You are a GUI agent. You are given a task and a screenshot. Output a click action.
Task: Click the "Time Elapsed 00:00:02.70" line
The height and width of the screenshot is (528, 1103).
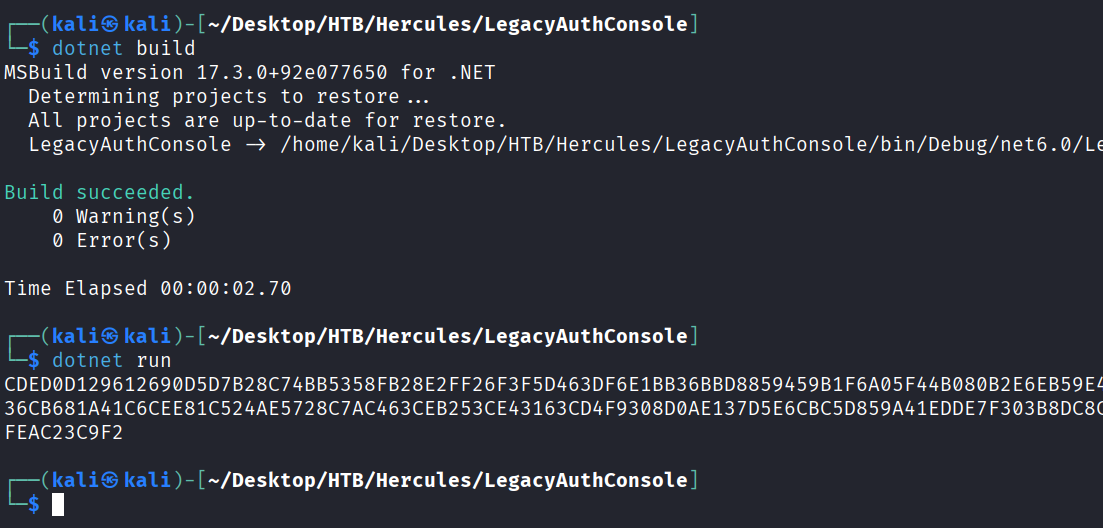click(148, 288)
